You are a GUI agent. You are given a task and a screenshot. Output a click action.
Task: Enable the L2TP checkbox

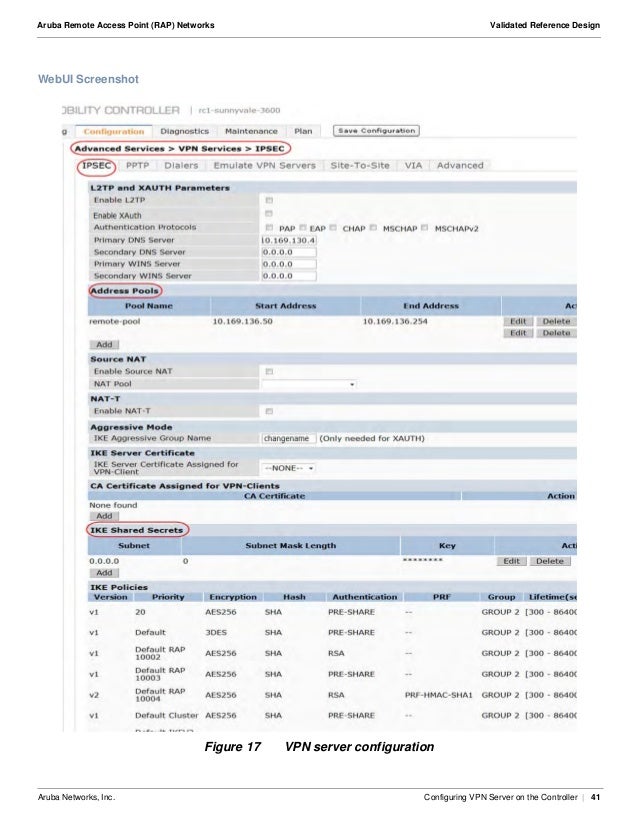click(x=269, y=200)
